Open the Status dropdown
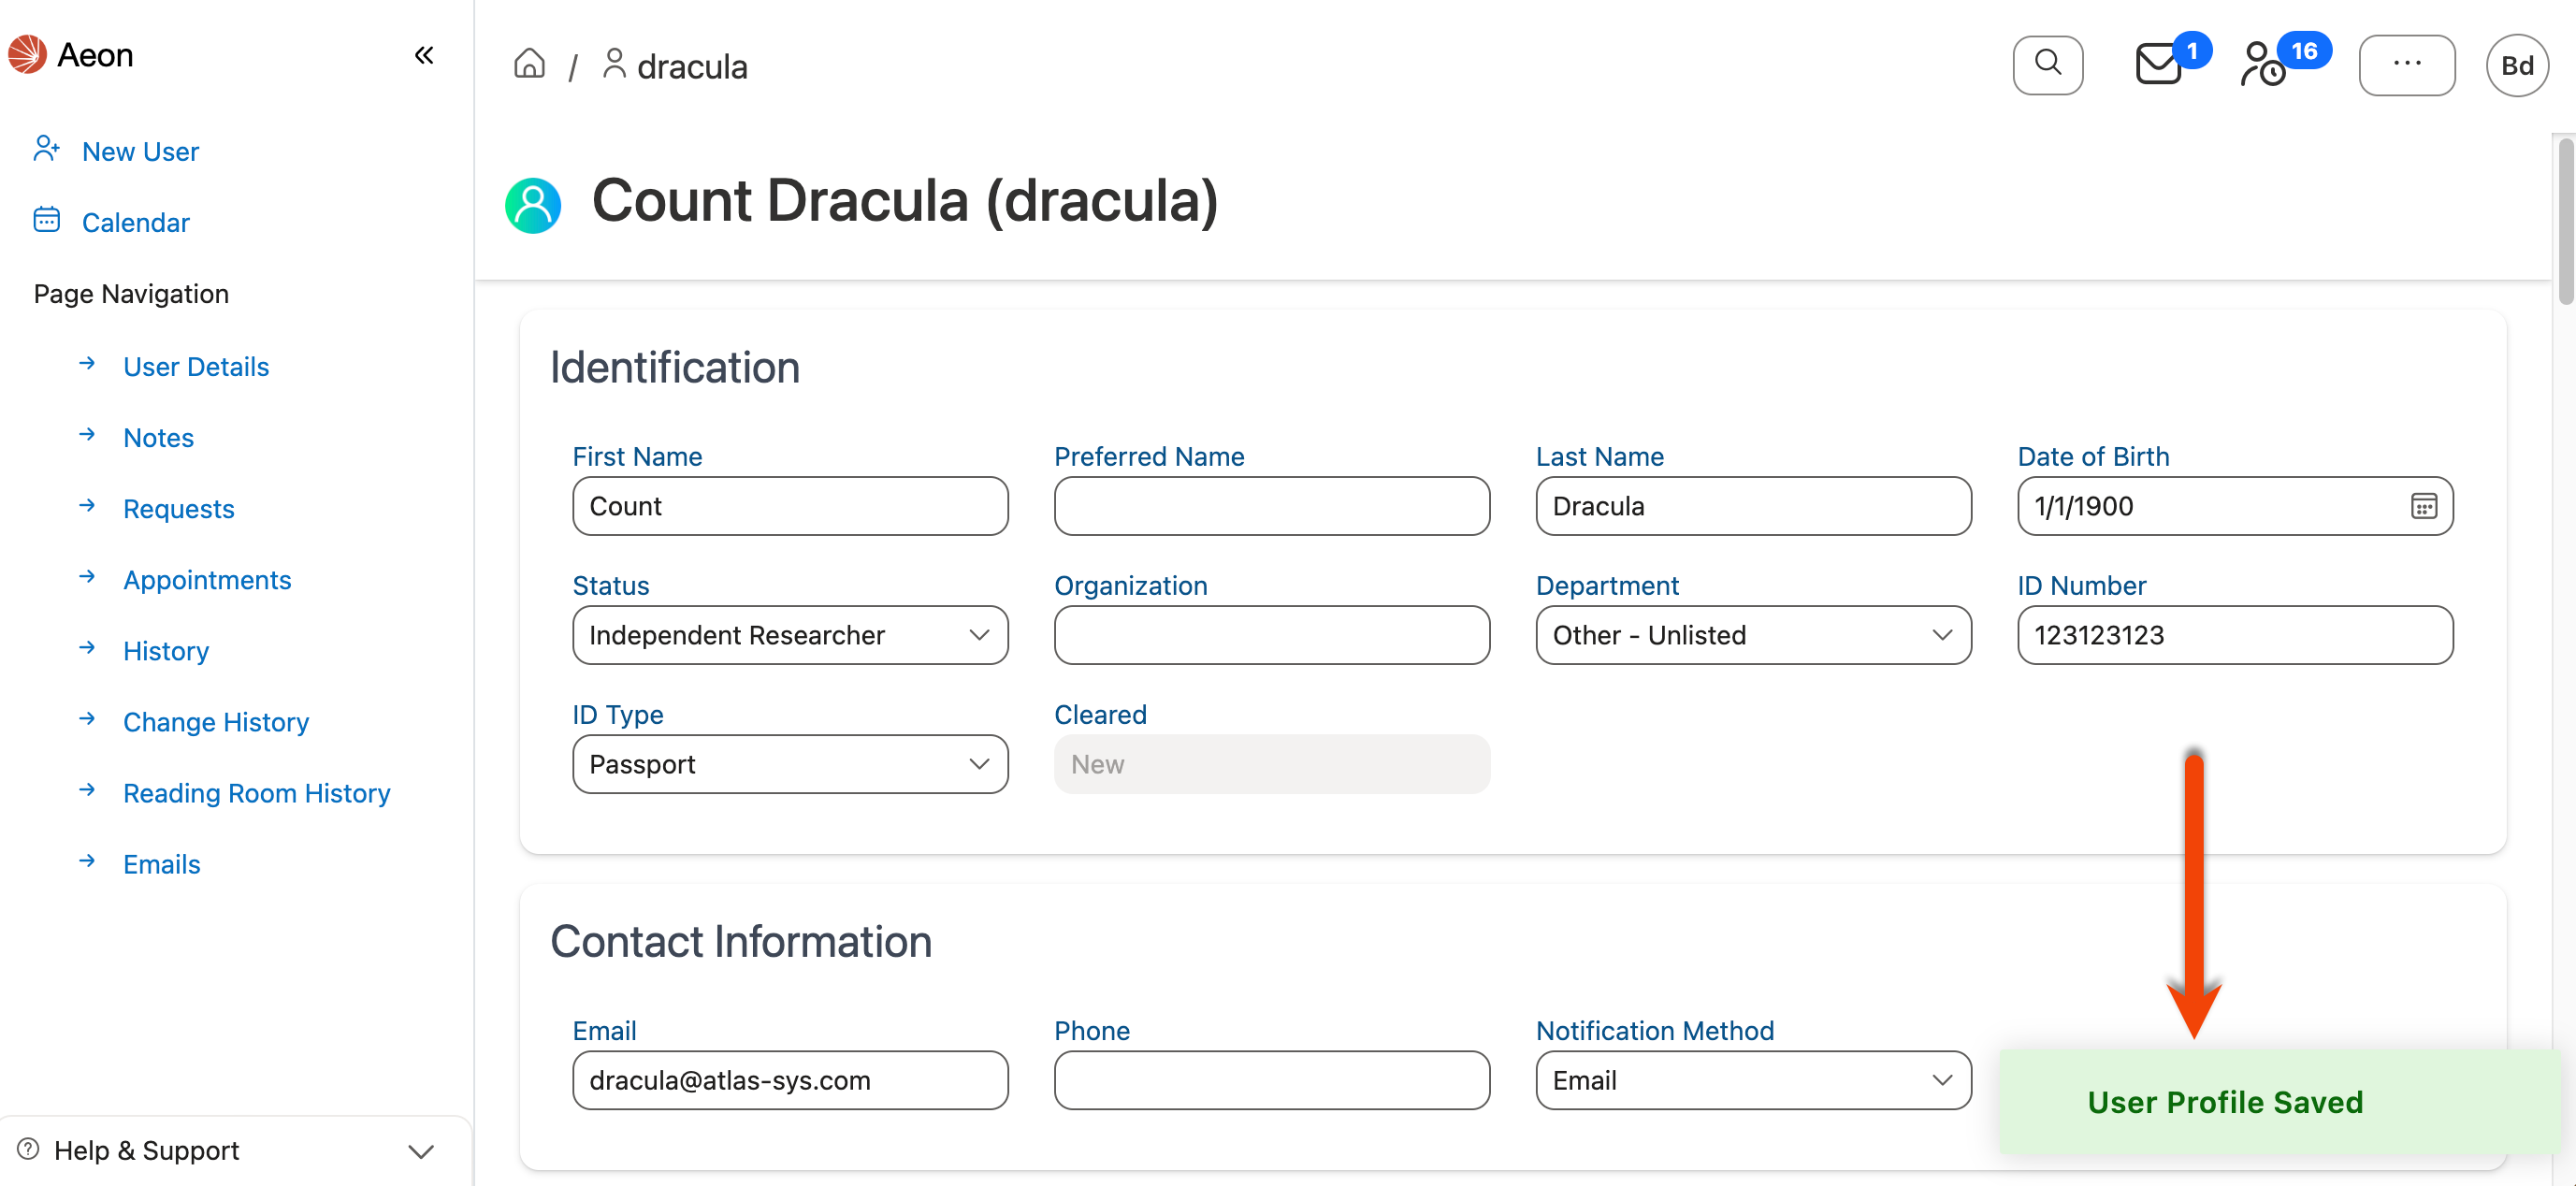Screen dimensions: 2576x1186 coord(790,635)
